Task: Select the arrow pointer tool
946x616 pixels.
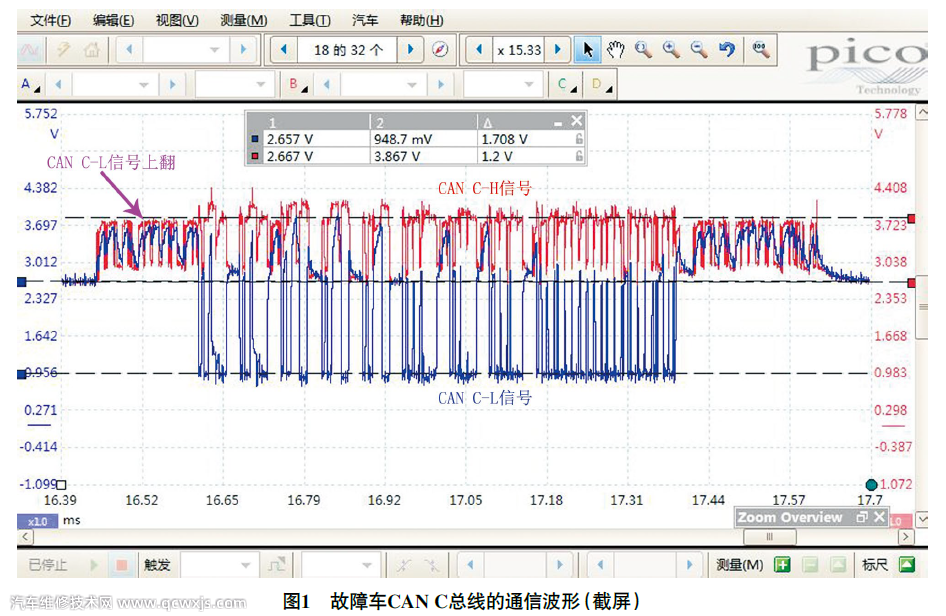Action: coord(589,50)
